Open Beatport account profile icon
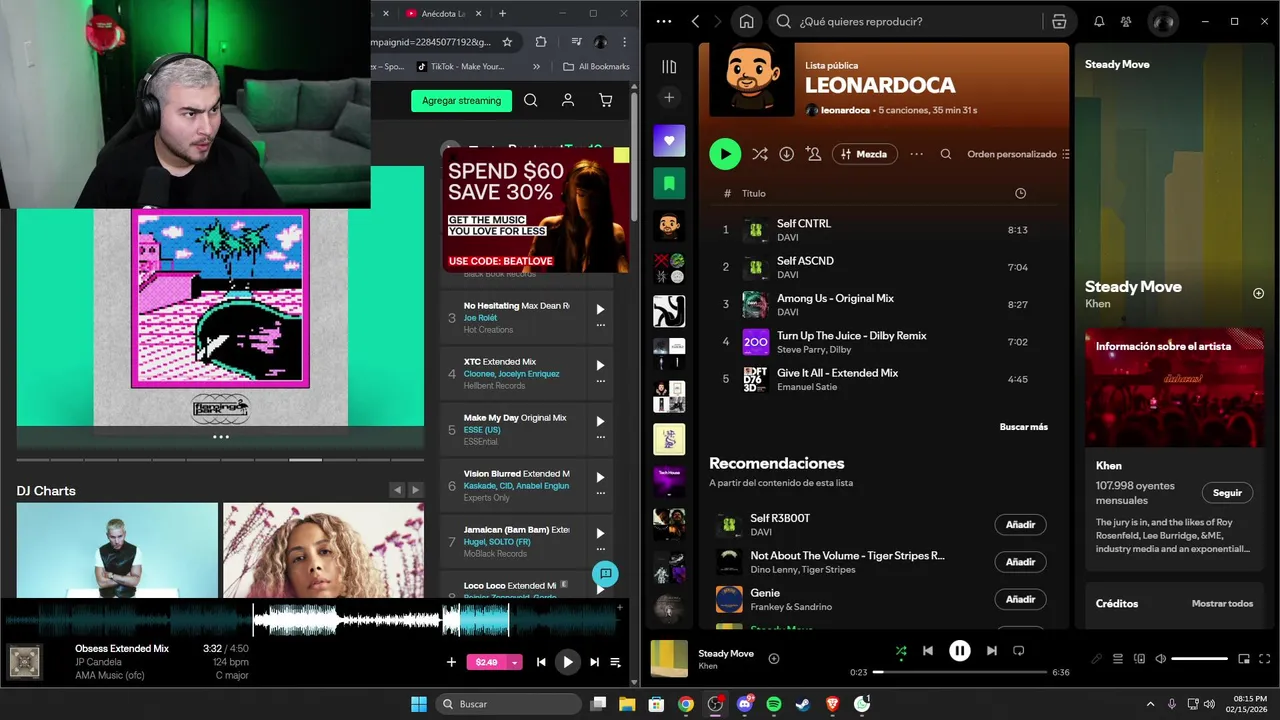The height and width of the screenshot is (720, 1280). pyautogui.click(x=568, y=100)
